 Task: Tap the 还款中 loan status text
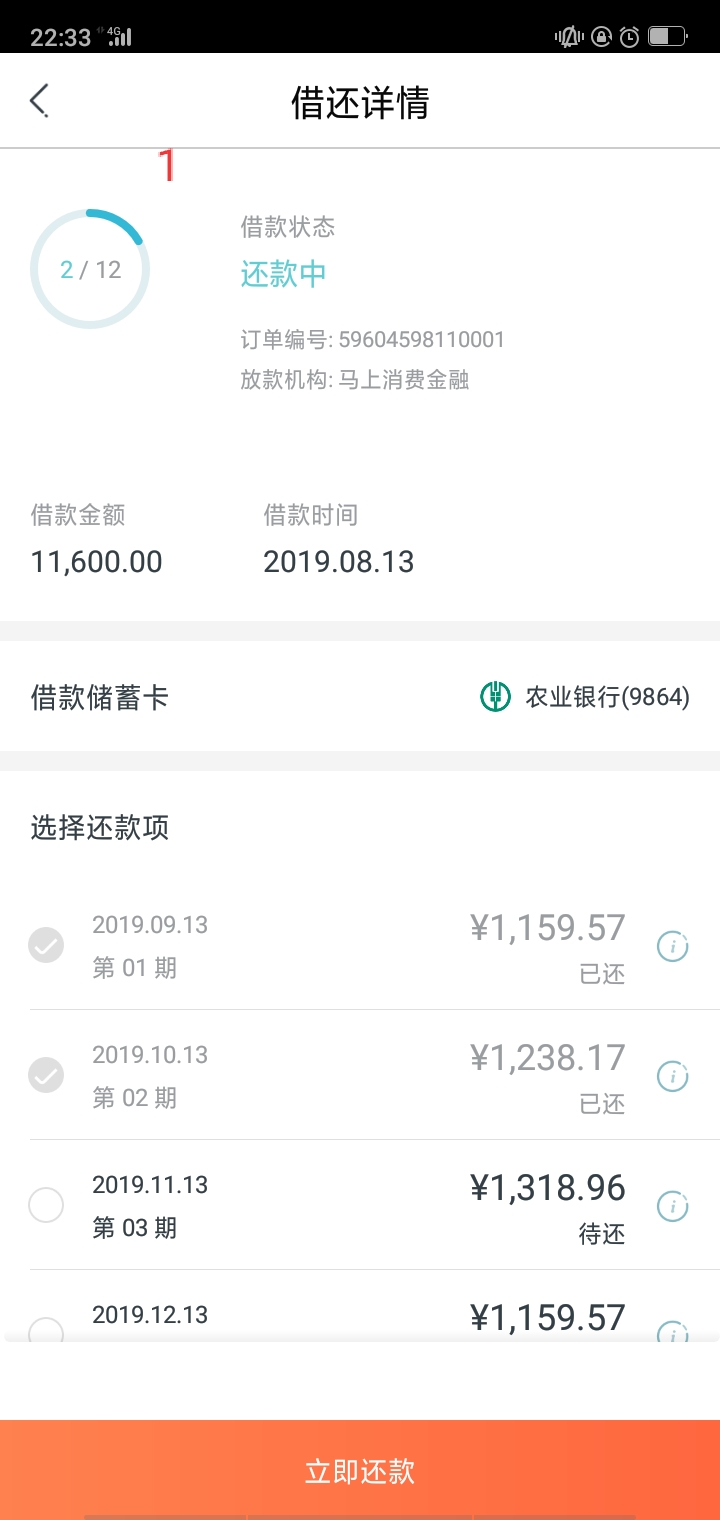point(284,274)
